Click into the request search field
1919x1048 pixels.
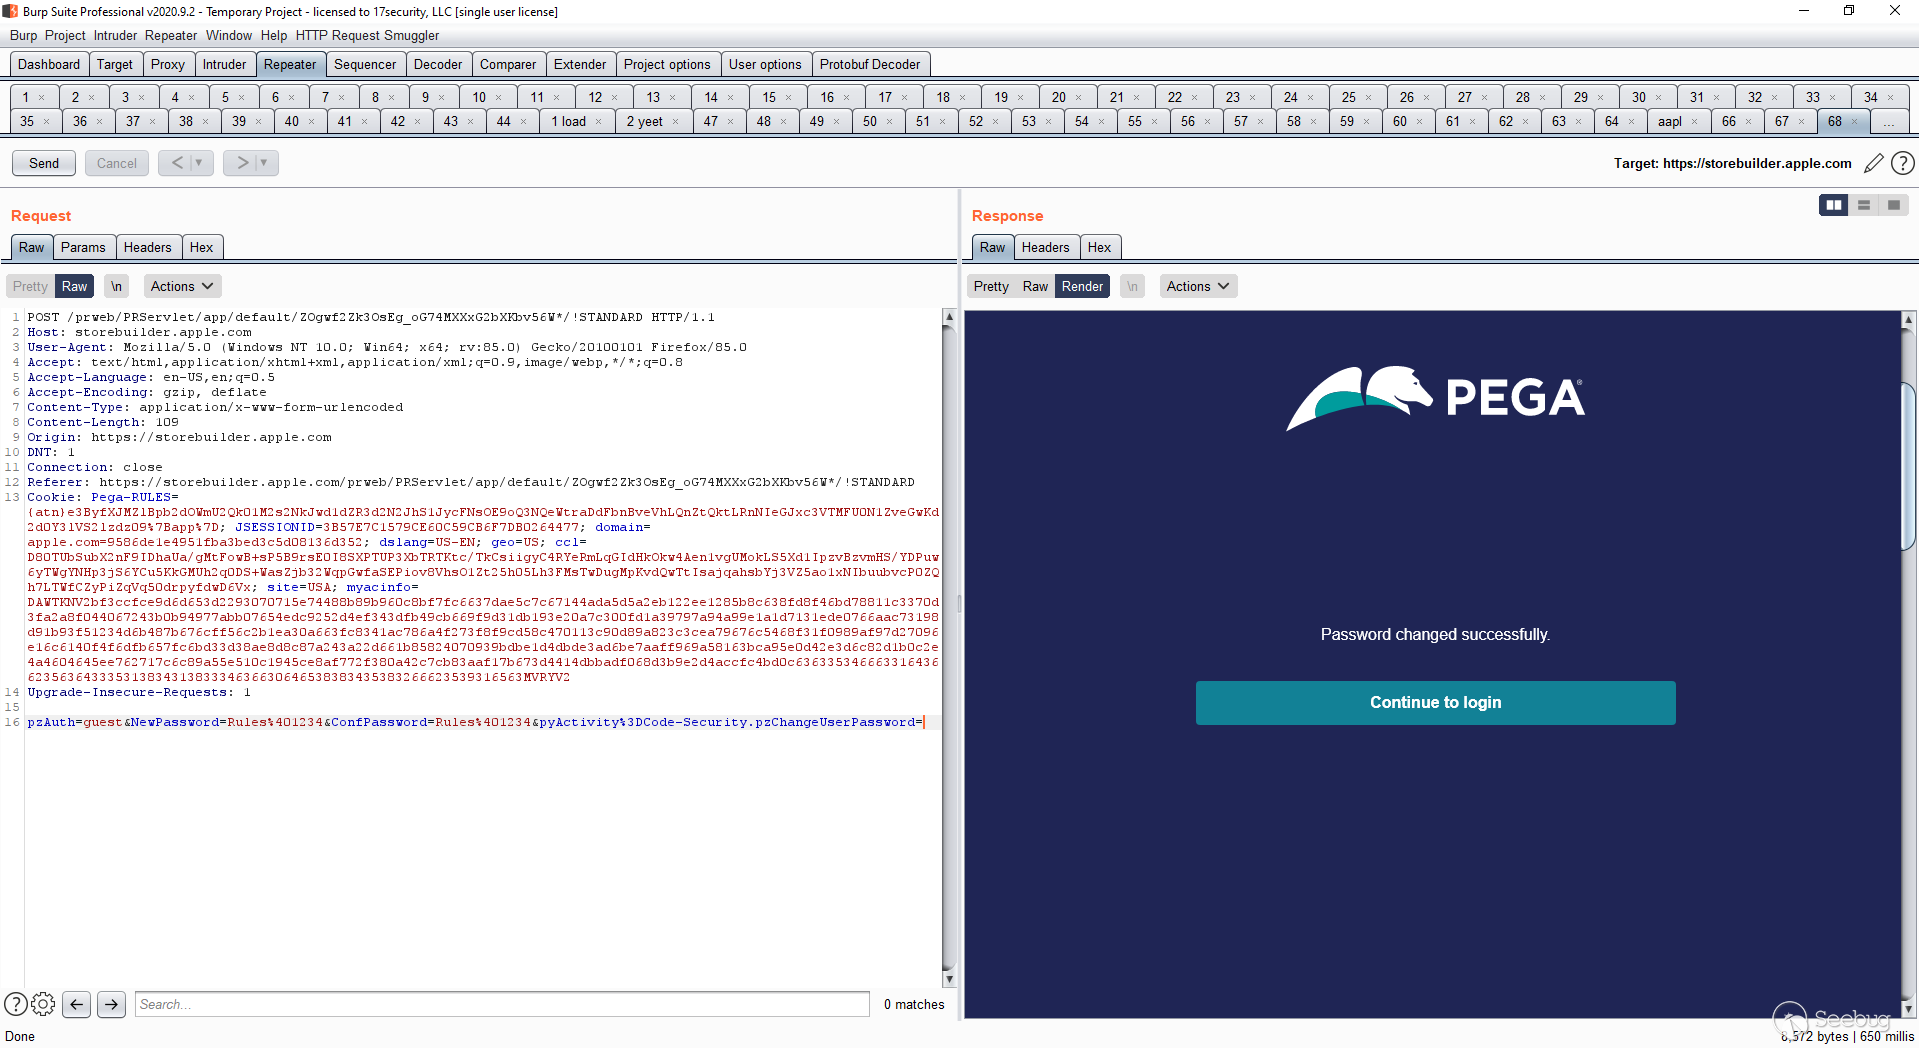click(x=502, y=1004)
